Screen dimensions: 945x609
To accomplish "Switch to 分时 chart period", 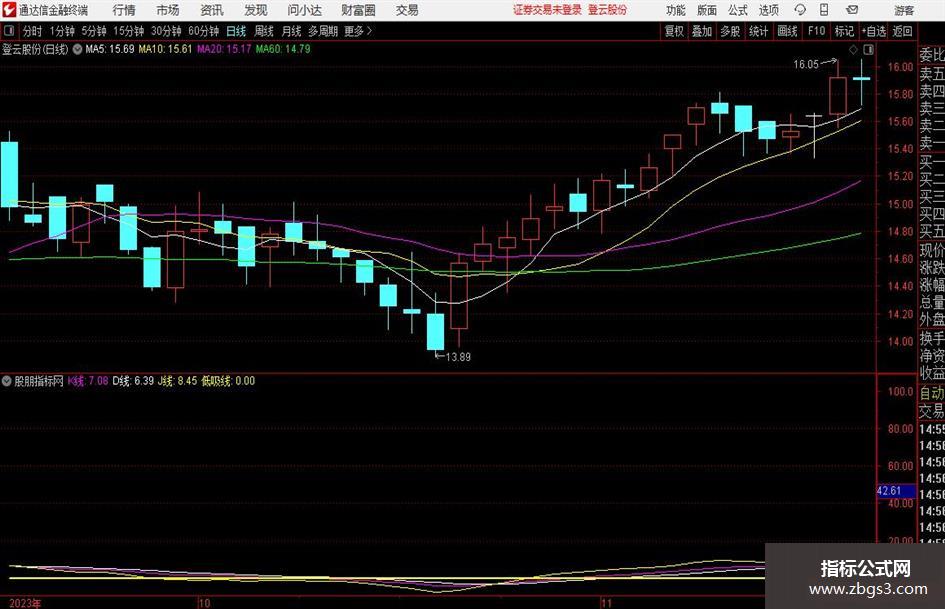I will pos(33,31).
